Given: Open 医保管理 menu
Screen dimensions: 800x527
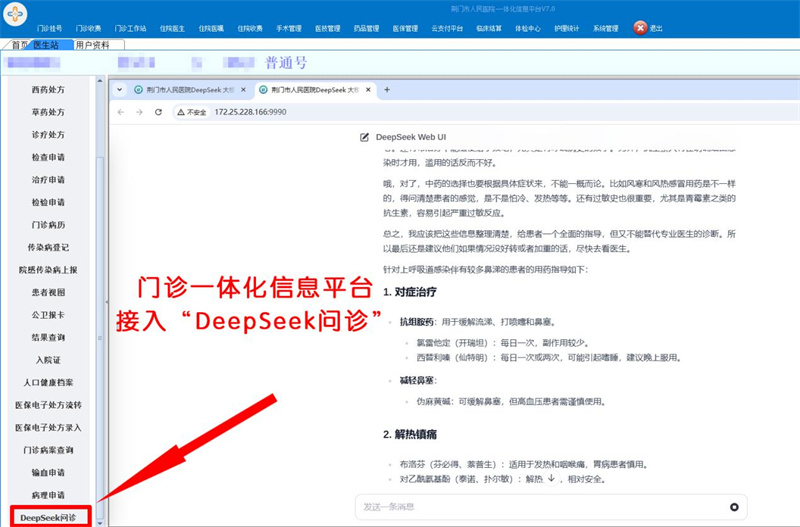Looking at the screenshot, I should click(405, 29).
